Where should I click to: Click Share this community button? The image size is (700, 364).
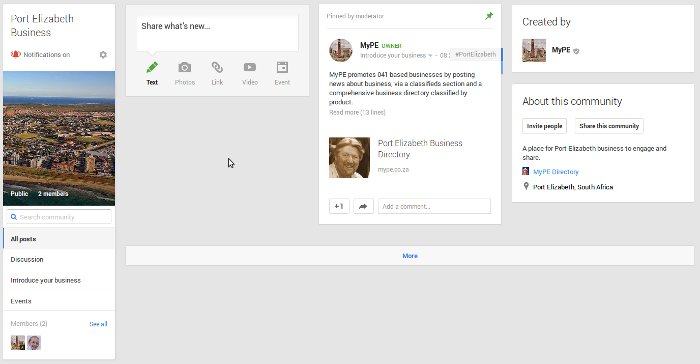(x=609, y=126)
